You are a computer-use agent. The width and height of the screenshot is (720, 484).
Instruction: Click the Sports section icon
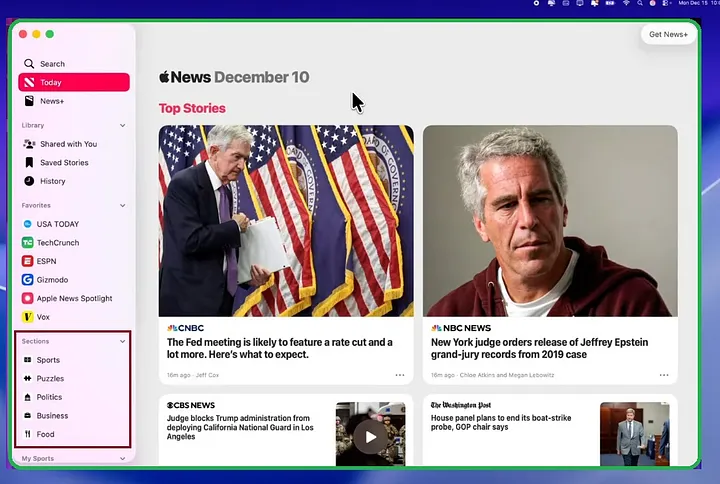(28, 360)
